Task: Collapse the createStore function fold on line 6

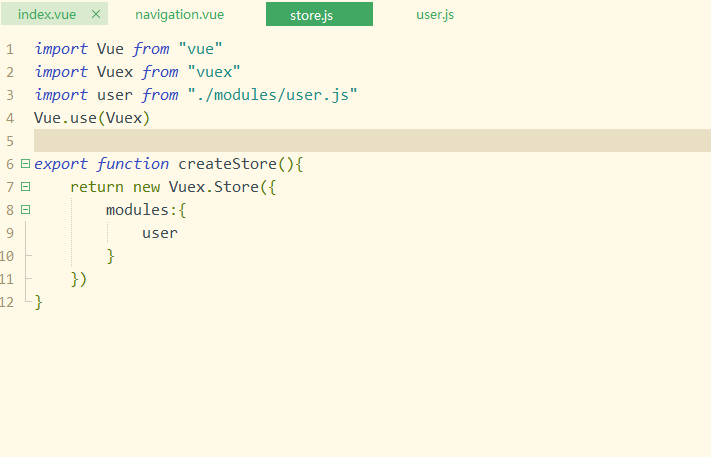Action: coord(25,164)
